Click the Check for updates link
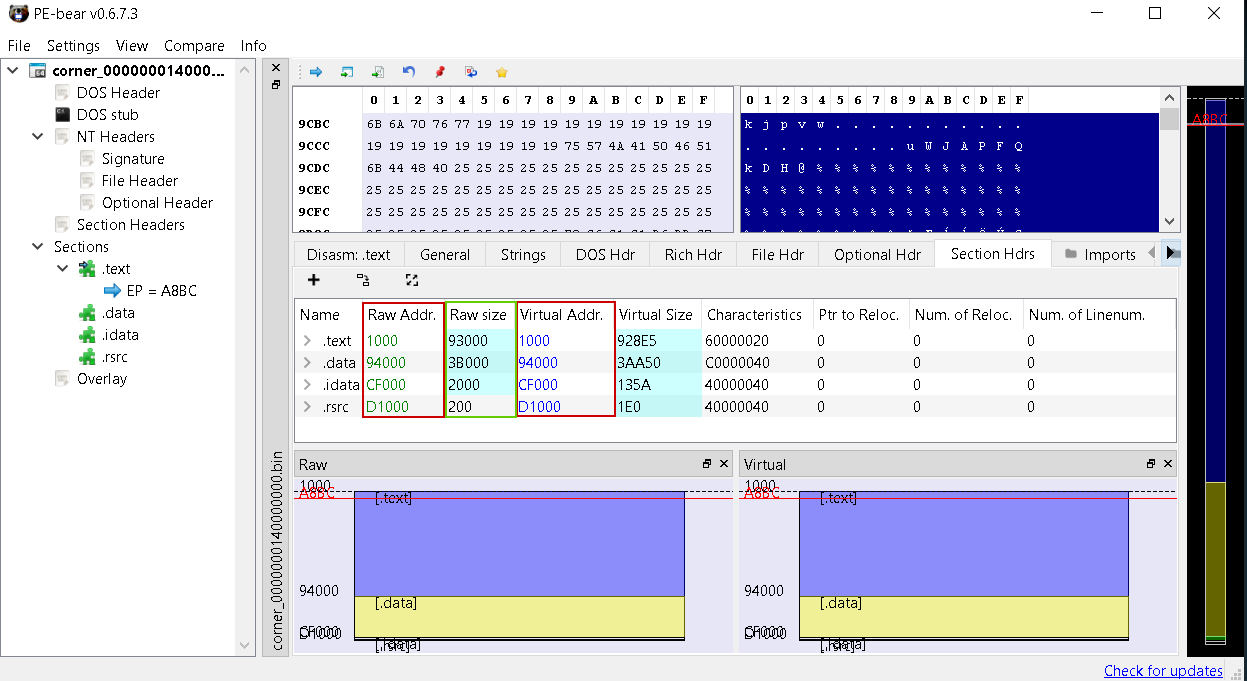This screenshot has height=681, width=1247. [x=1163, y=670]
